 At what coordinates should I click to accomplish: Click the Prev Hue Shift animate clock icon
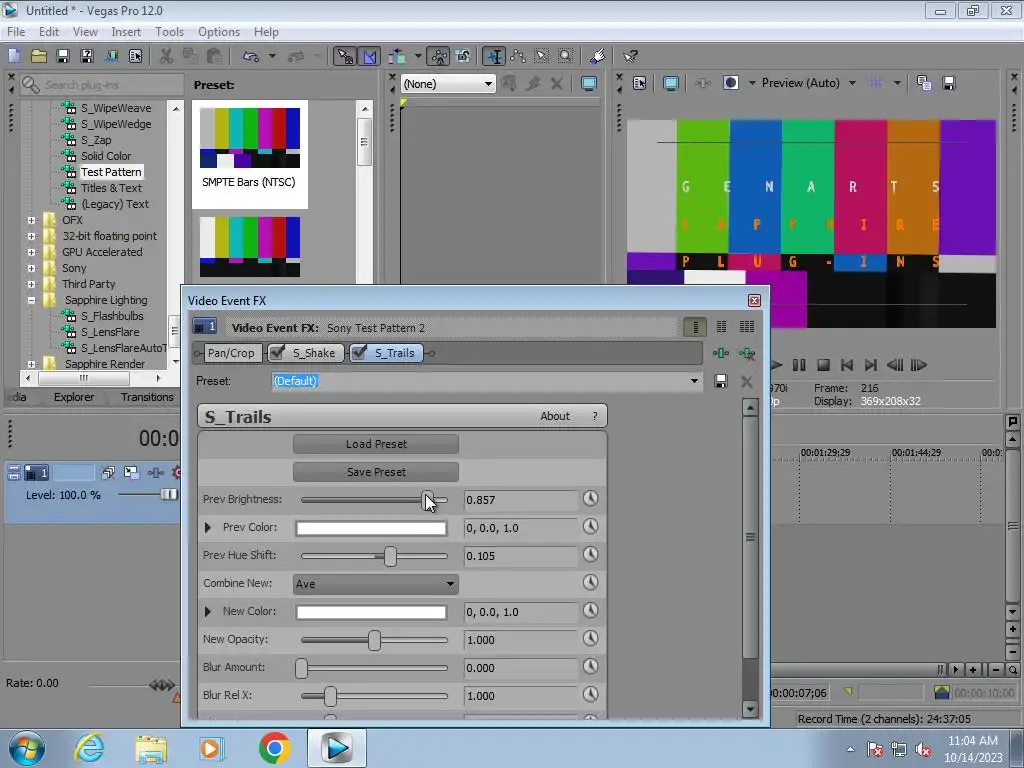coord(590,555)
